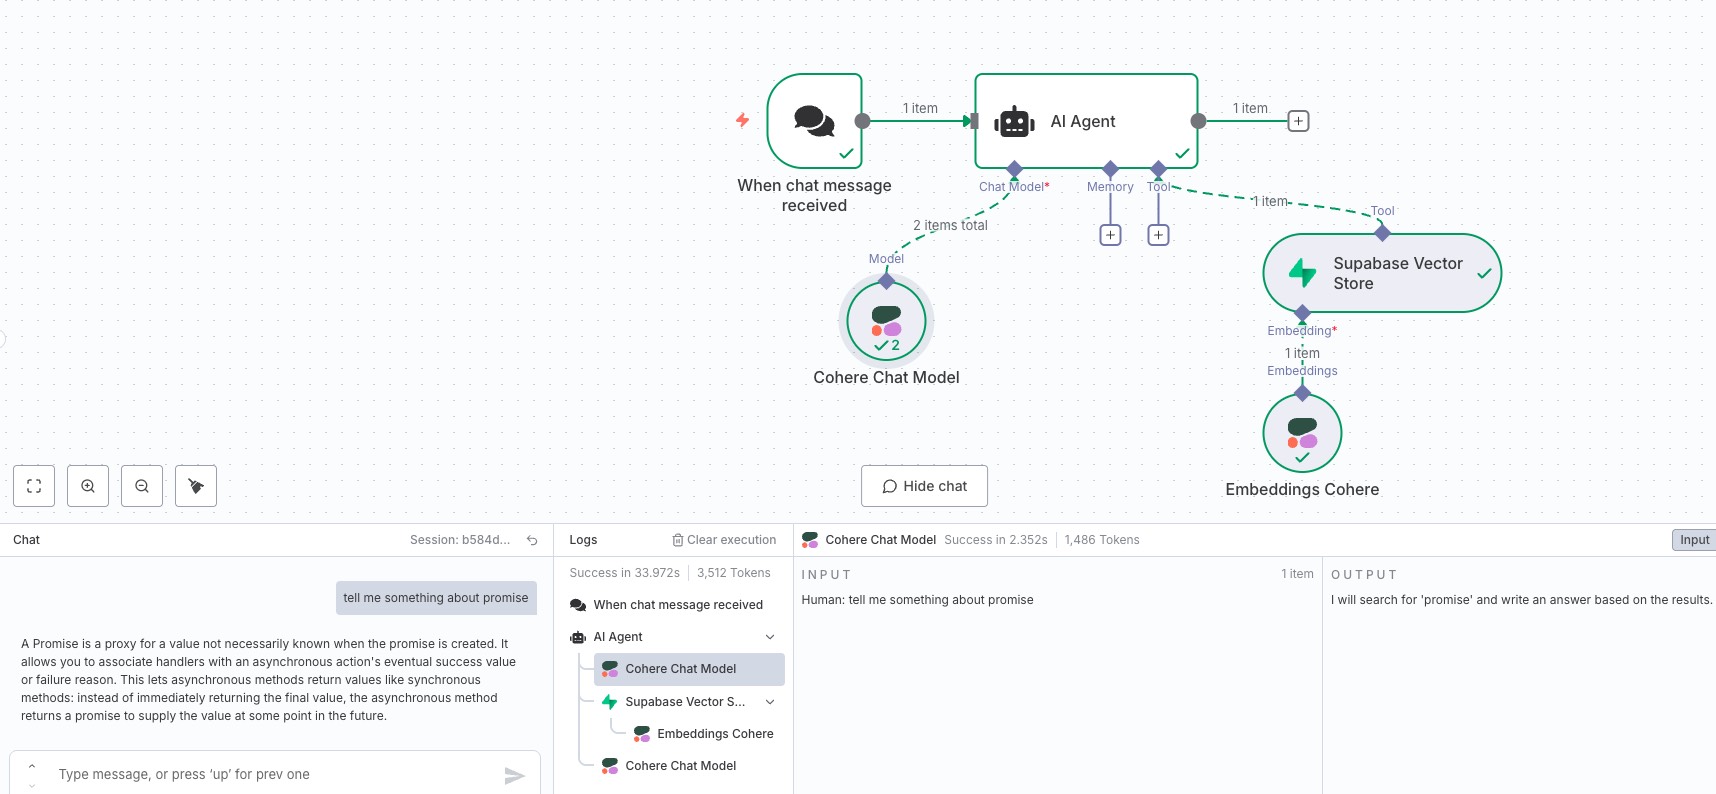
Task: Add node after AI Agent output
Action: [x=1298, y=121]
